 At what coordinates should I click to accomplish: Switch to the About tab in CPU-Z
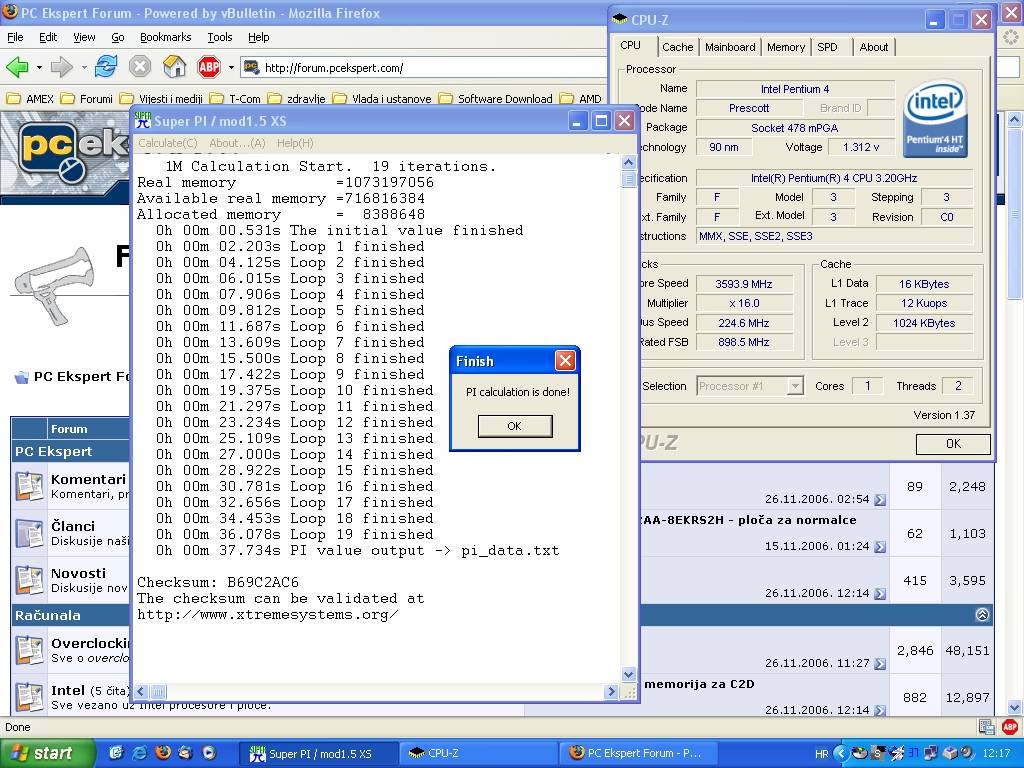pos(873,47)
